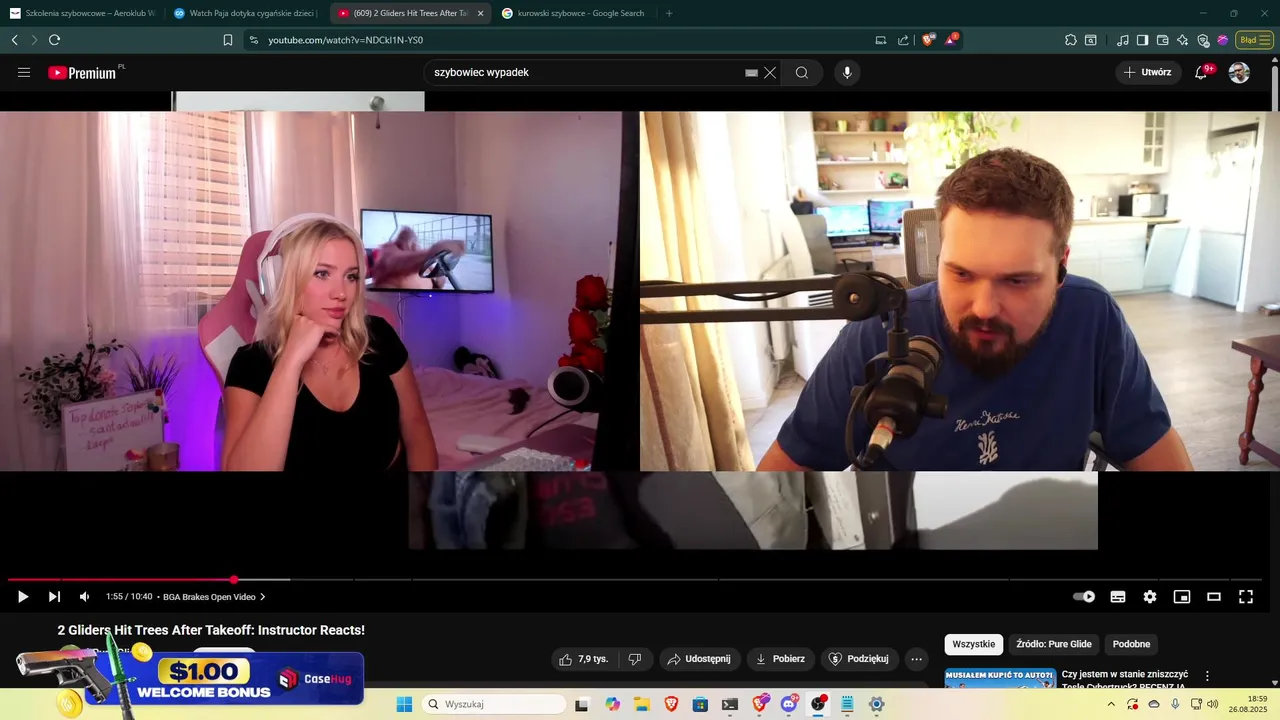Select the 'Źródło: Pure Glide' chip
The image size is (1280, 720).
1054,644
